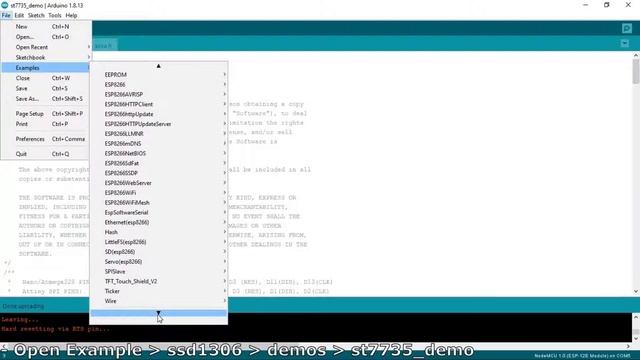Open the Serial Monitor icon
The image size is (640, 360).
(x=627, y=28)
